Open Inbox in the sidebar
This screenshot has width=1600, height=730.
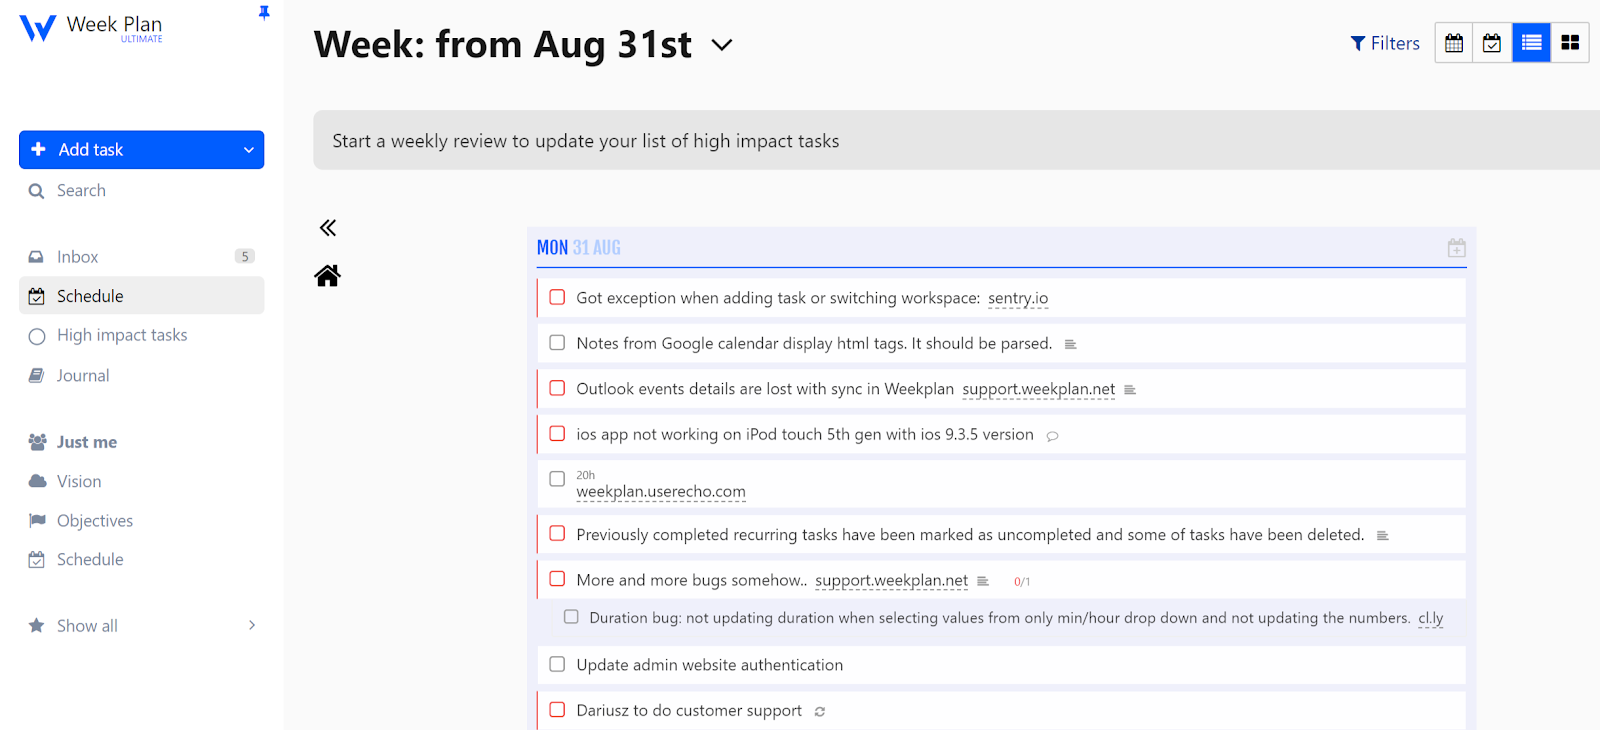78,257
